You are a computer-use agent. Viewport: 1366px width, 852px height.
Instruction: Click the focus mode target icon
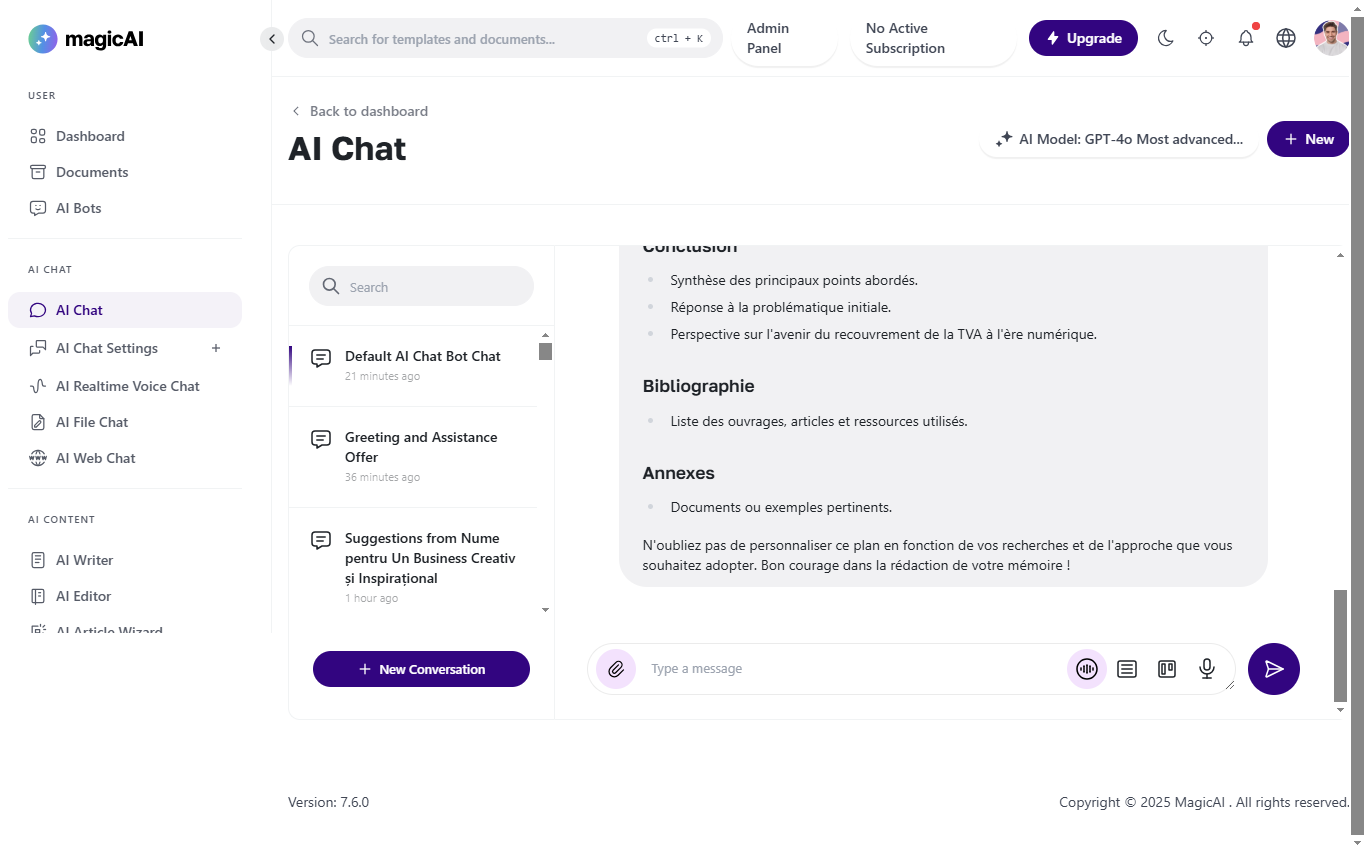click(1206, 38)
